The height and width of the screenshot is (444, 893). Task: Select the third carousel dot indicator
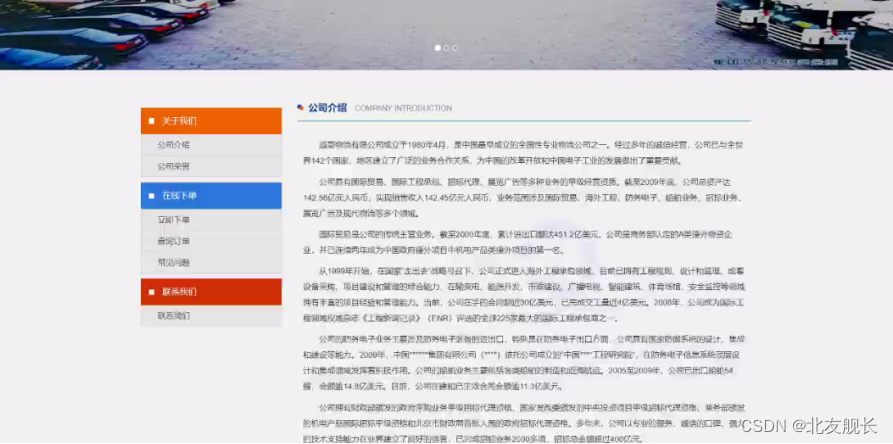pyautogui.click(x=454, y=48)
